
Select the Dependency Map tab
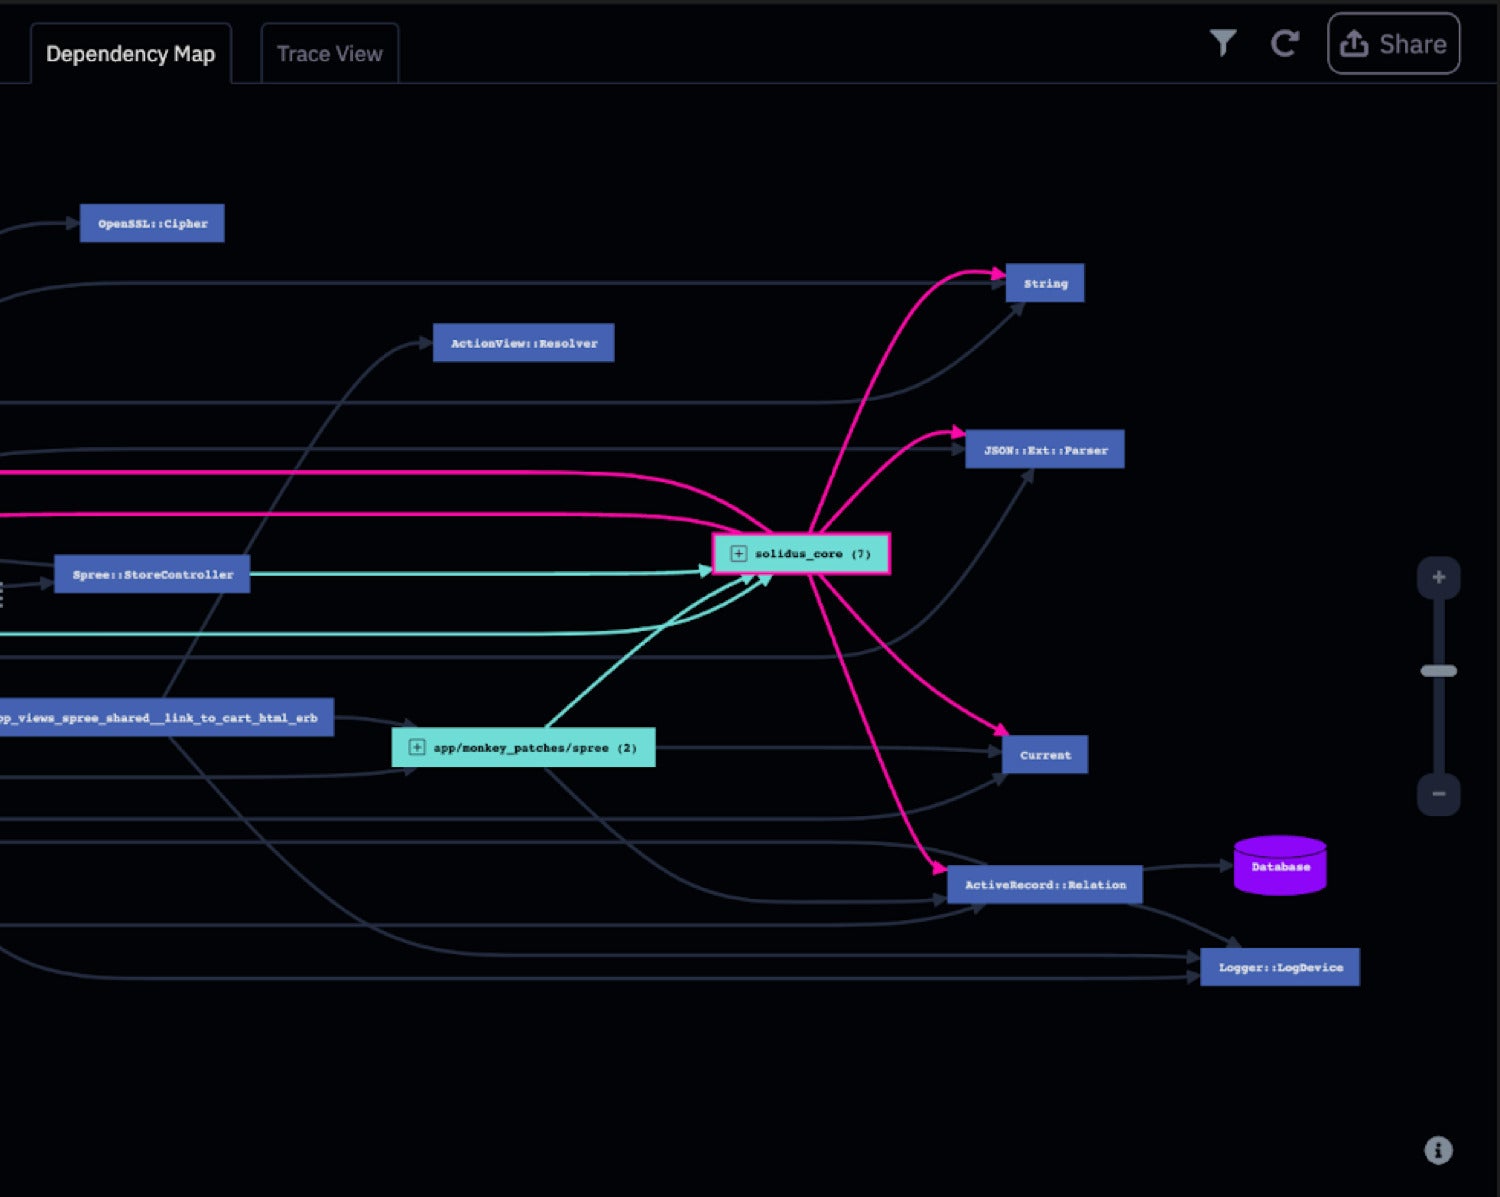131,54
